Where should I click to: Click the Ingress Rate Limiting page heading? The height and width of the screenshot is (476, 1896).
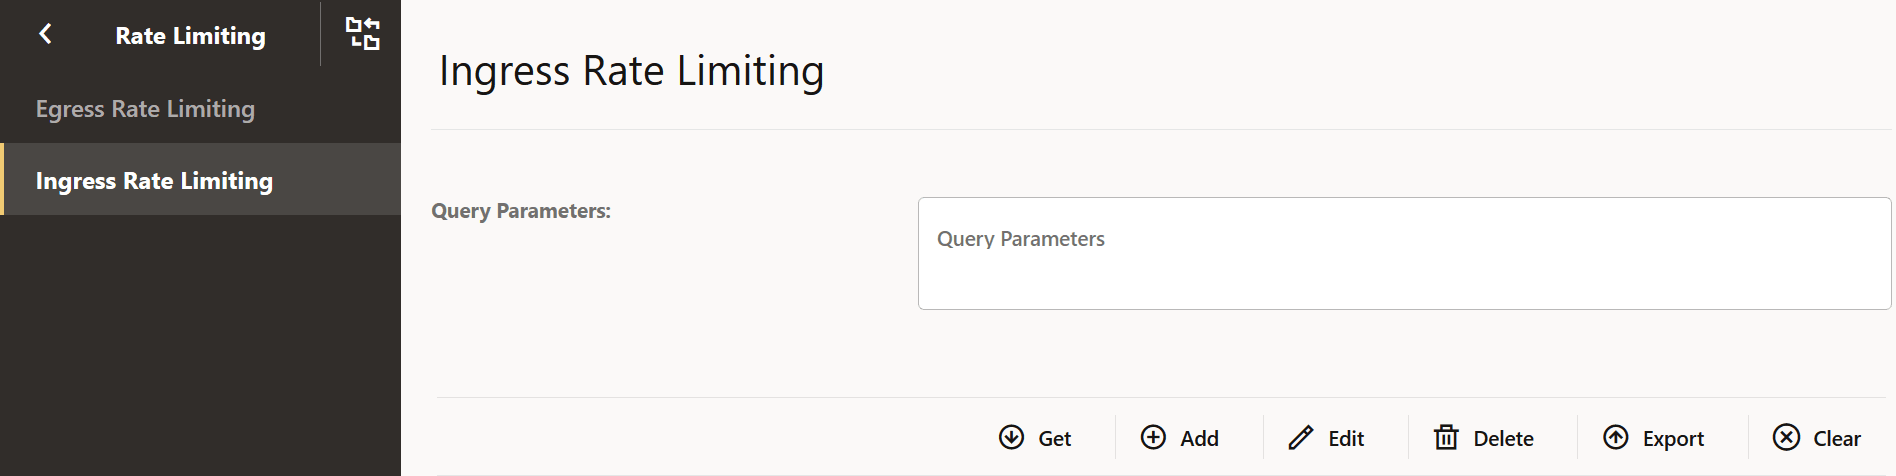coord(631,71)
